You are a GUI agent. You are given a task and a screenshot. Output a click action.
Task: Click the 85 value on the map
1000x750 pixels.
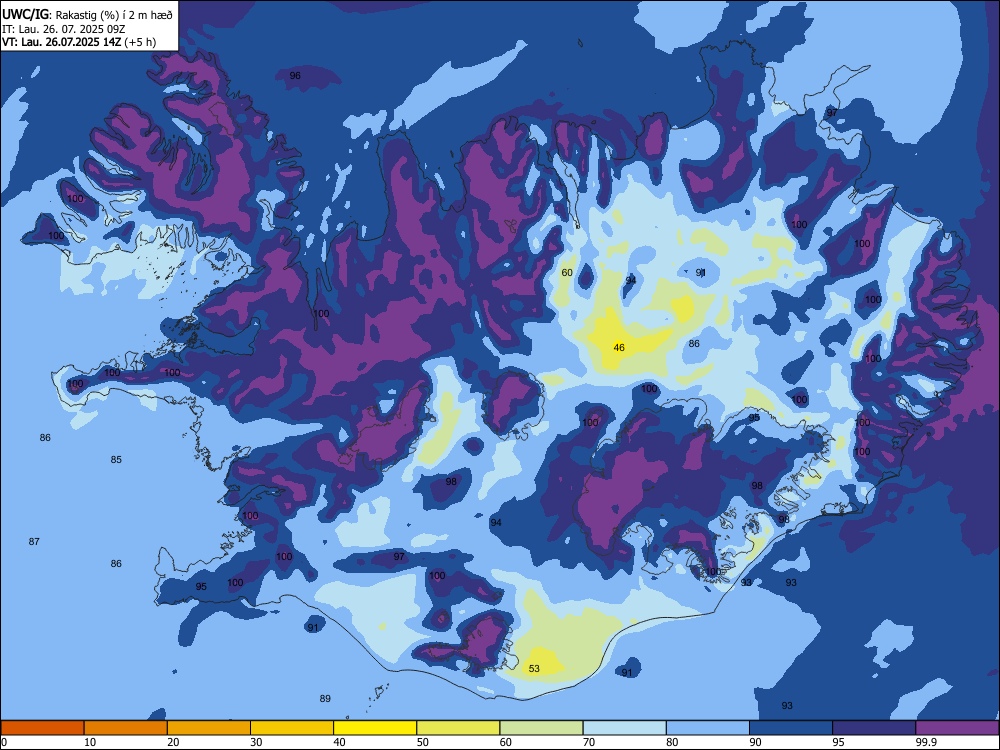(x=116, y=459)
